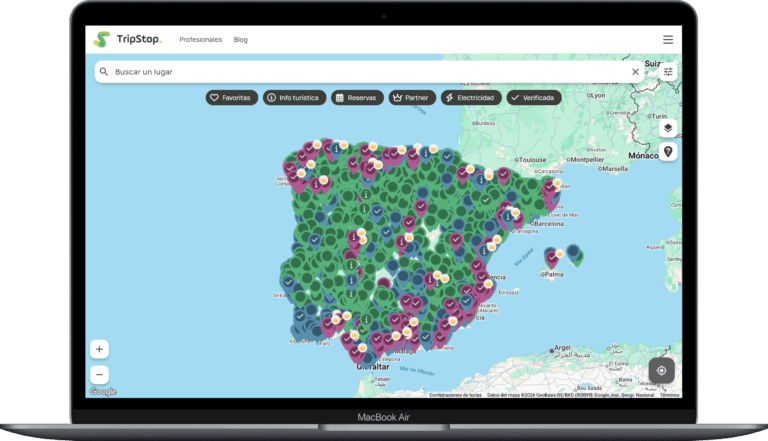Click the Google logo on map
The width and height of the screenshot is (768, 441).
(103, 392)
